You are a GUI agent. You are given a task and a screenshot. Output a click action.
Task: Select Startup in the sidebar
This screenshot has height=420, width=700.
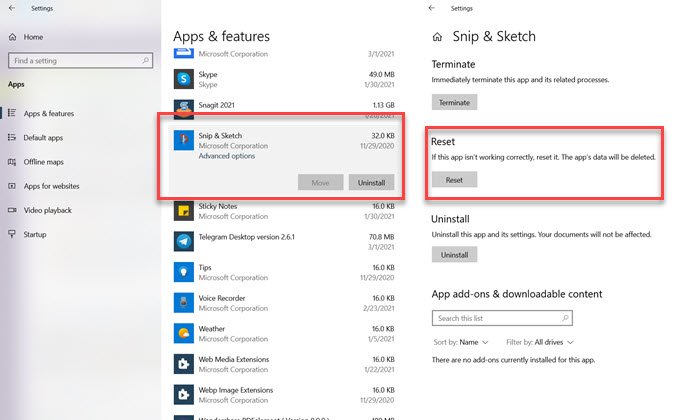[35, 234]
